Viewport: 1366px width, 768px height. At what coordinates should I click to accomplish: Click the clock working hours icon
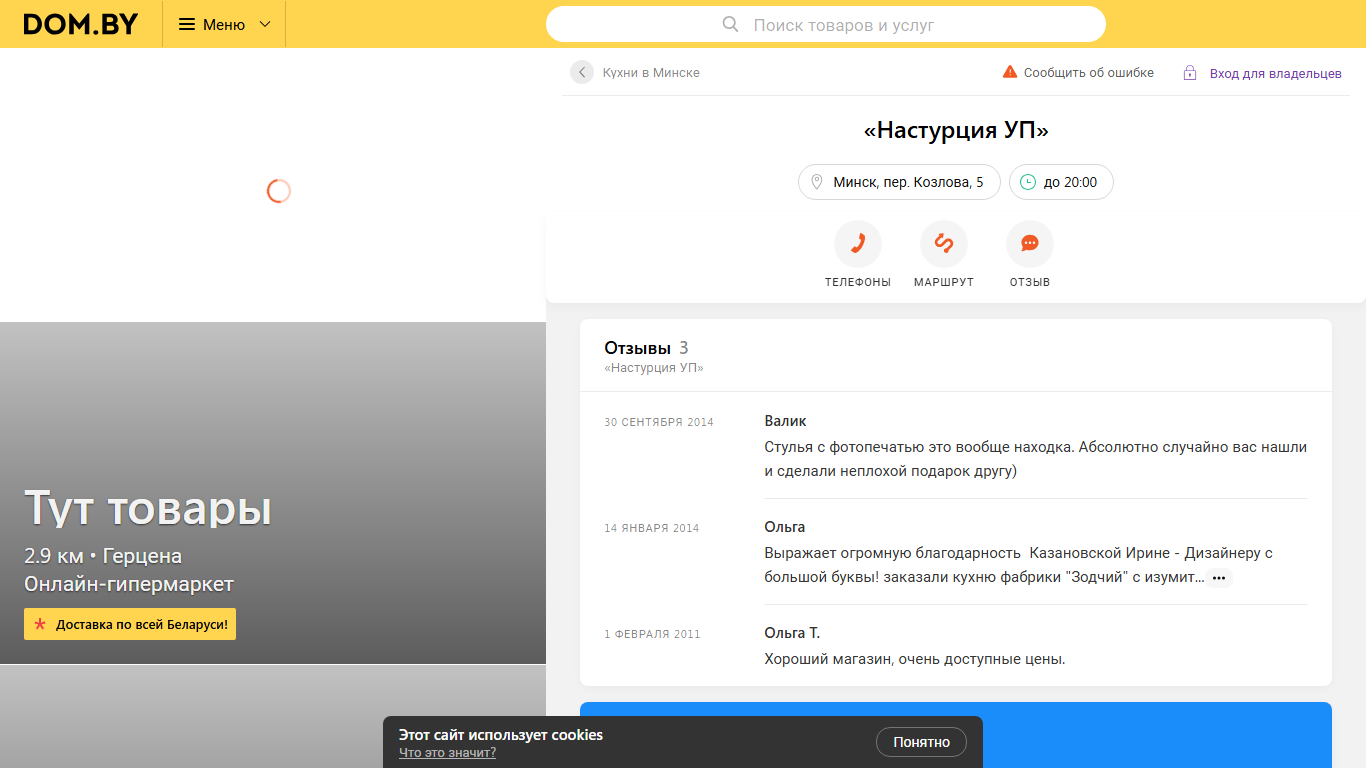pos(1028,182)
